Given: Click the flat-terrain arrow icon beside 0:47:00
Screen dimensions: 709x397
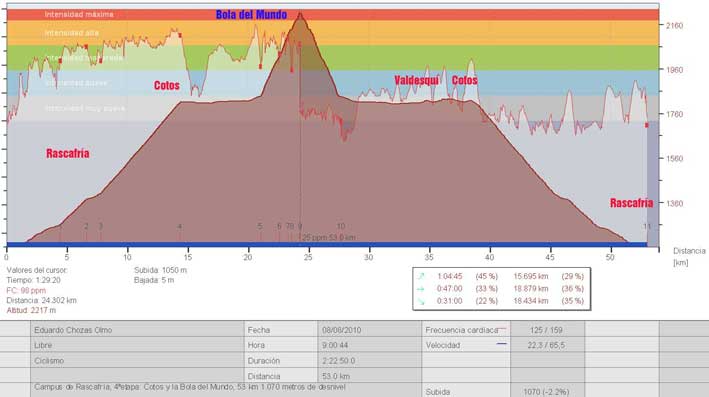Looking at the screenshot, I should (x=421, y=288).
